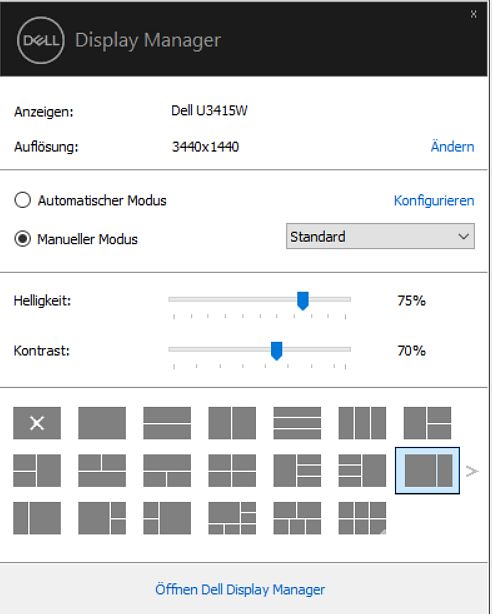Click the Dell U3415W monitor name
Image resolution: width=492 pixels, height=614 pixels.
tap(209, 110)
